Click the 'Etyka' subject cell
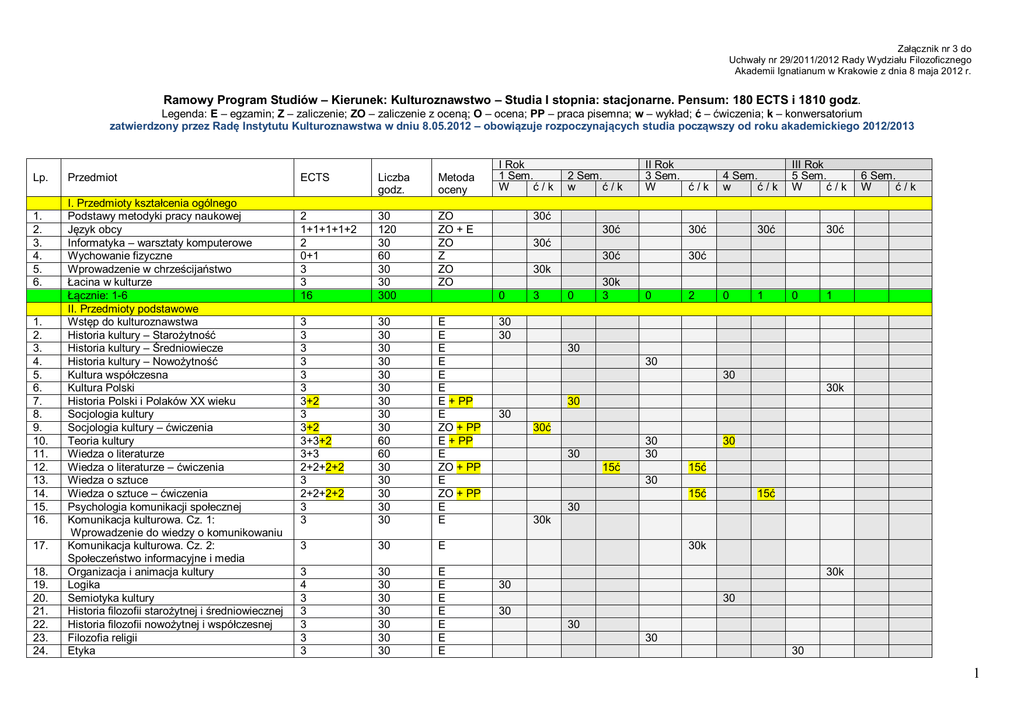This screenshot has height=725, width=1024. 83,651
